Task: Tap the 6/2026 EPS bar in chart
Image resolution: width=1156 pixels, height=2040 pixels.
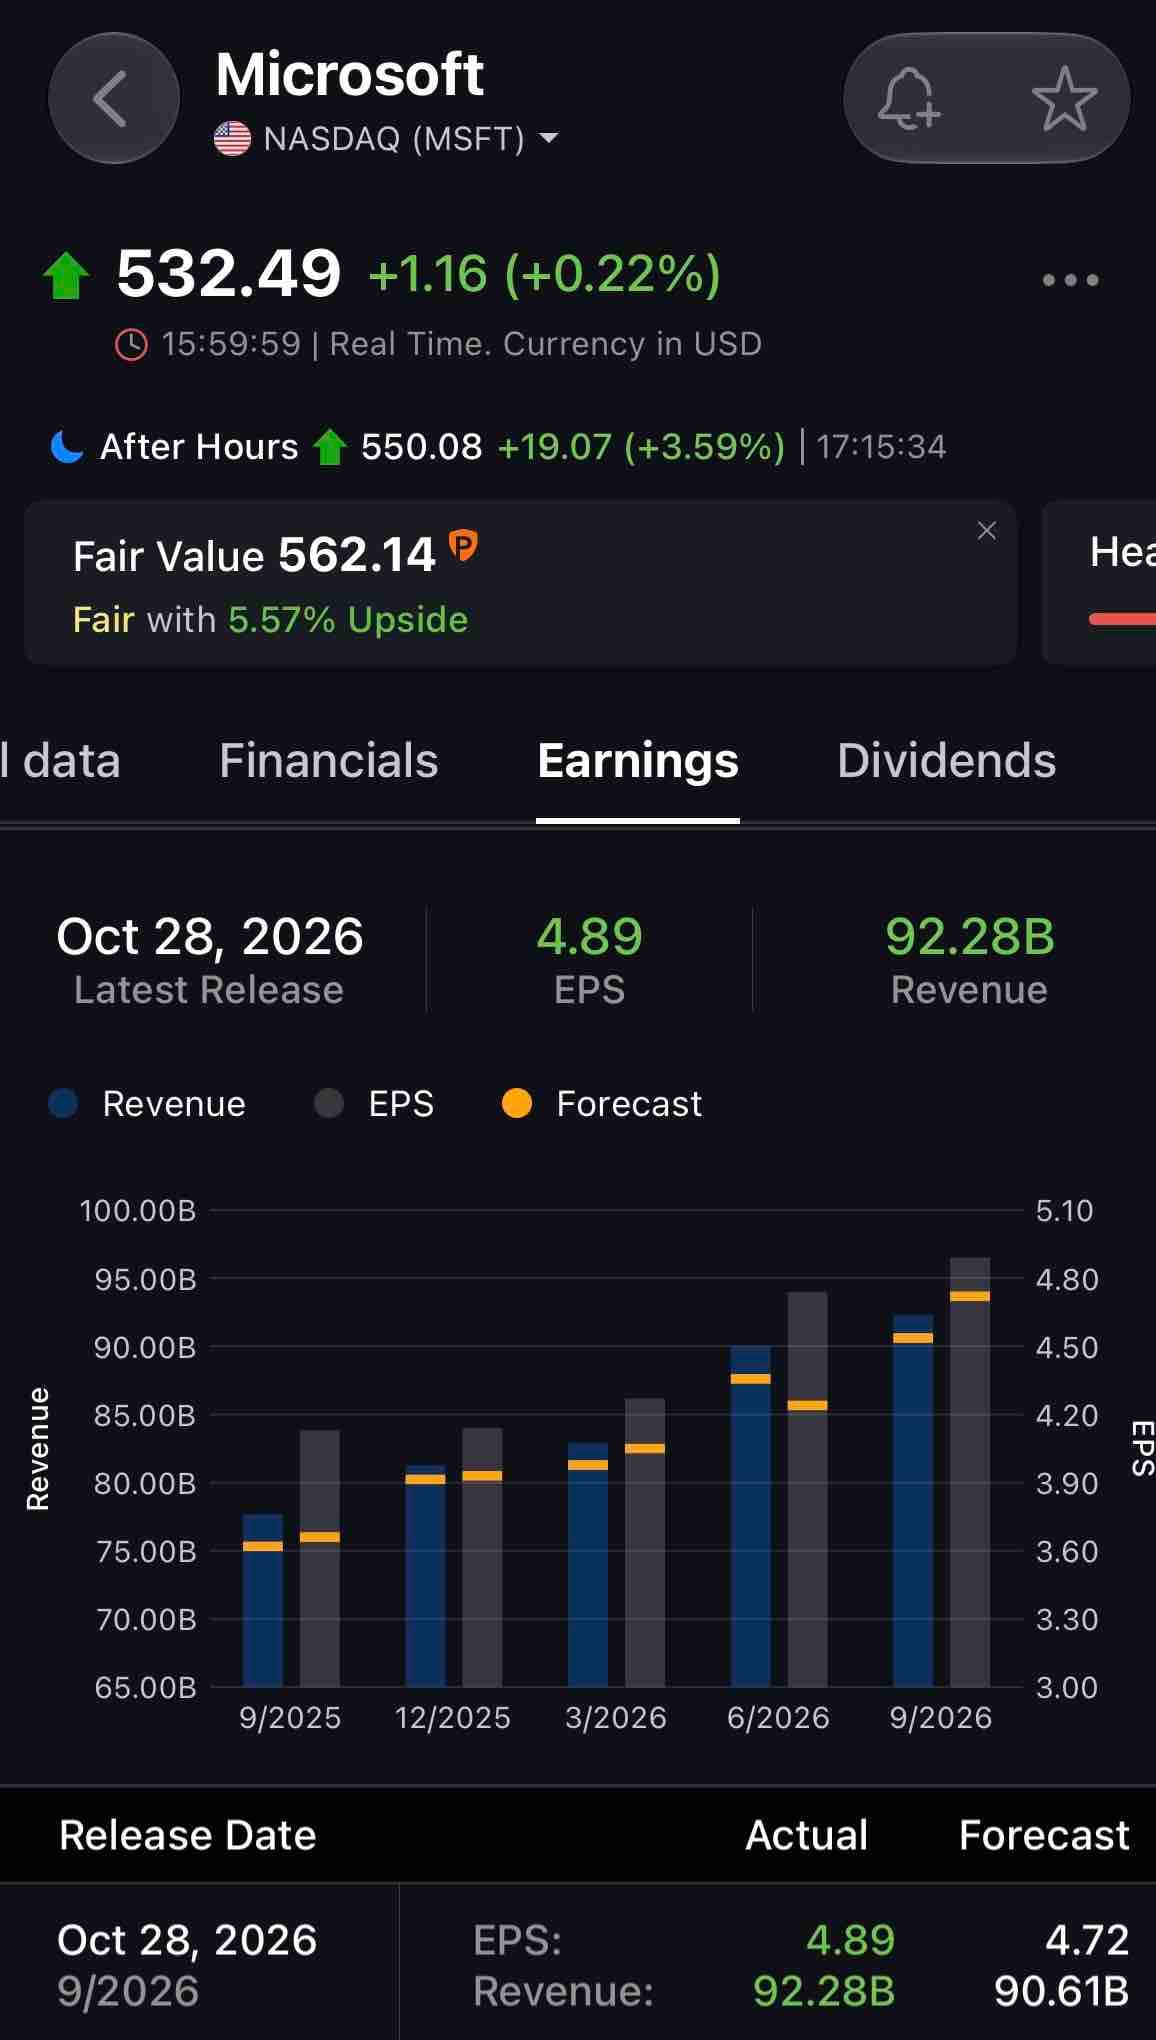Action: click(x=807, y=1490)
